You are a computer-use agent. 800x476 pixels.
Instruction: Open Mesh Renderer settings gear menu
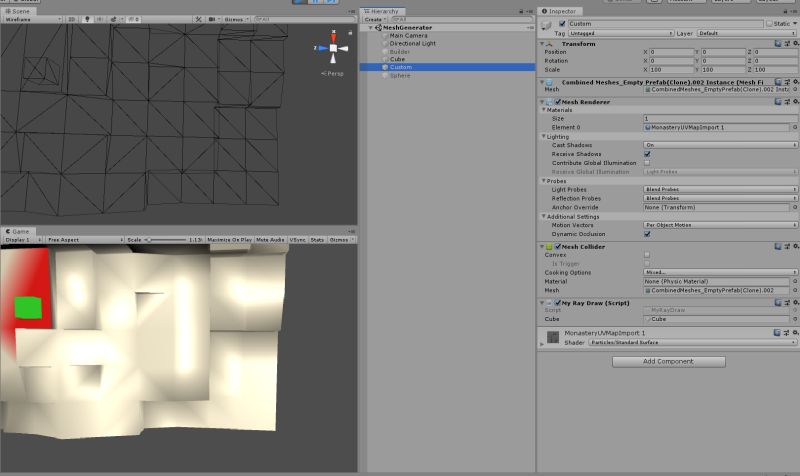(795, 102)
